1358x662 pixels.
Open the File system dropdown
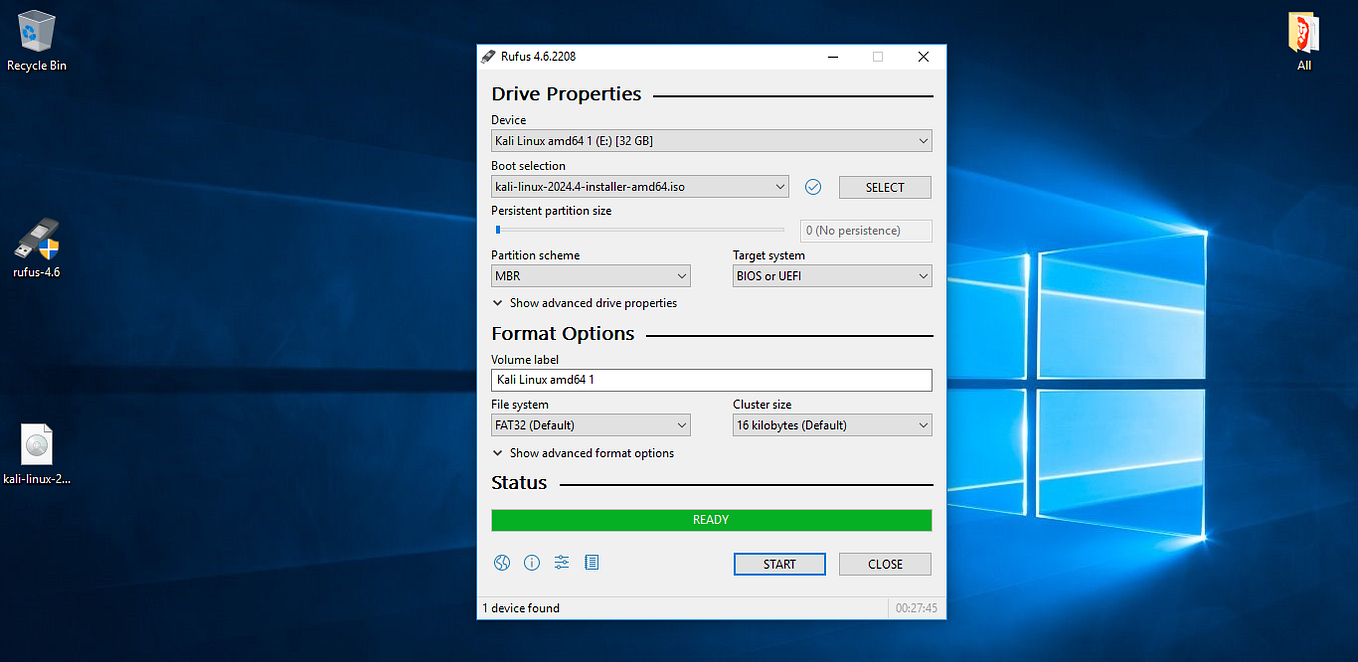(591, 425)
